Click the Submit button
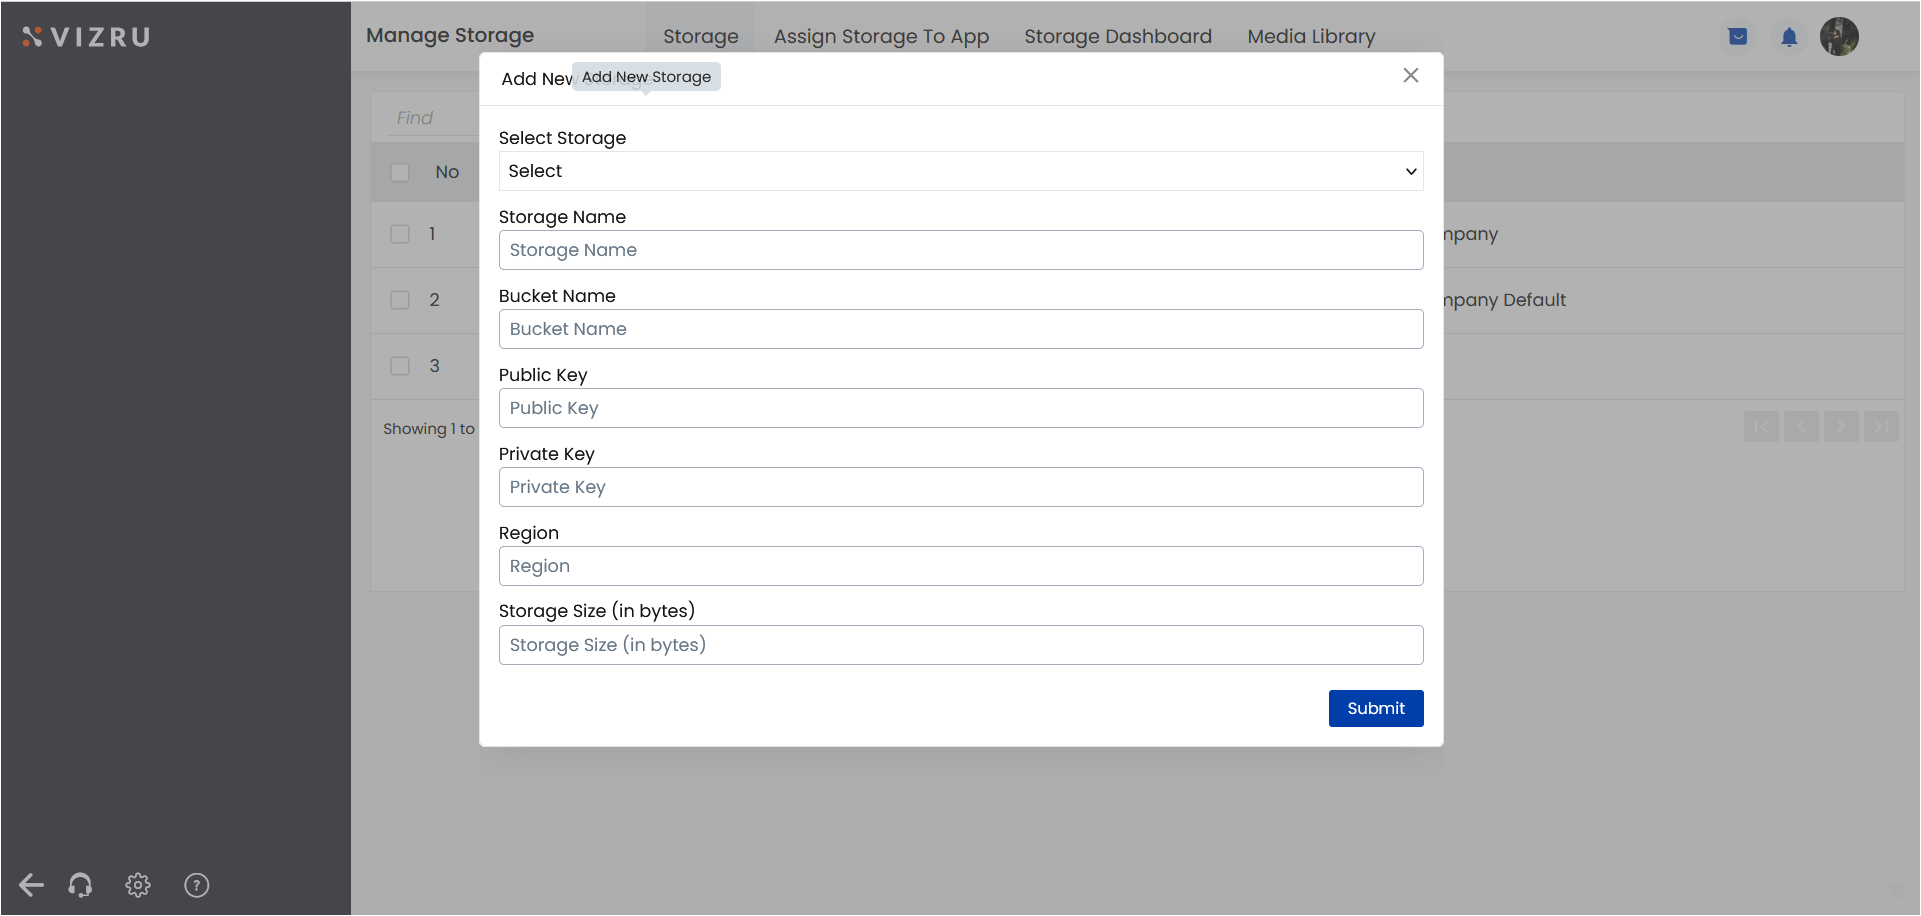Viewport: 1921px width, 916px height. pos(1375,708)
